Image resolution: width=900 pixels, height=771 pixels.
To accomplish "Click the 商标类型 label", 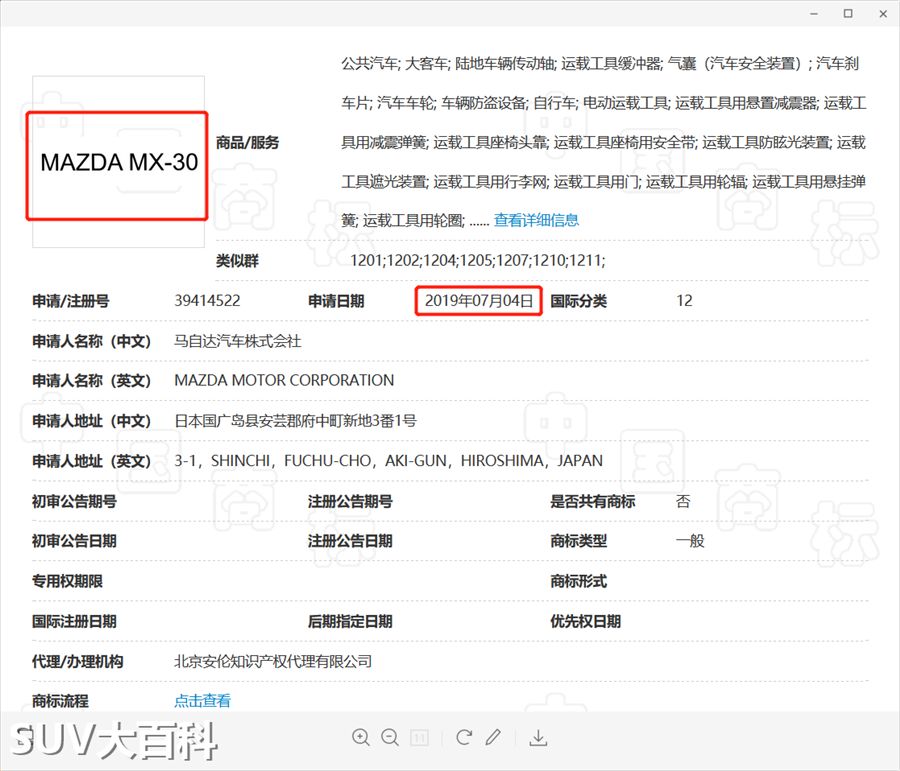I will [579, 541].
